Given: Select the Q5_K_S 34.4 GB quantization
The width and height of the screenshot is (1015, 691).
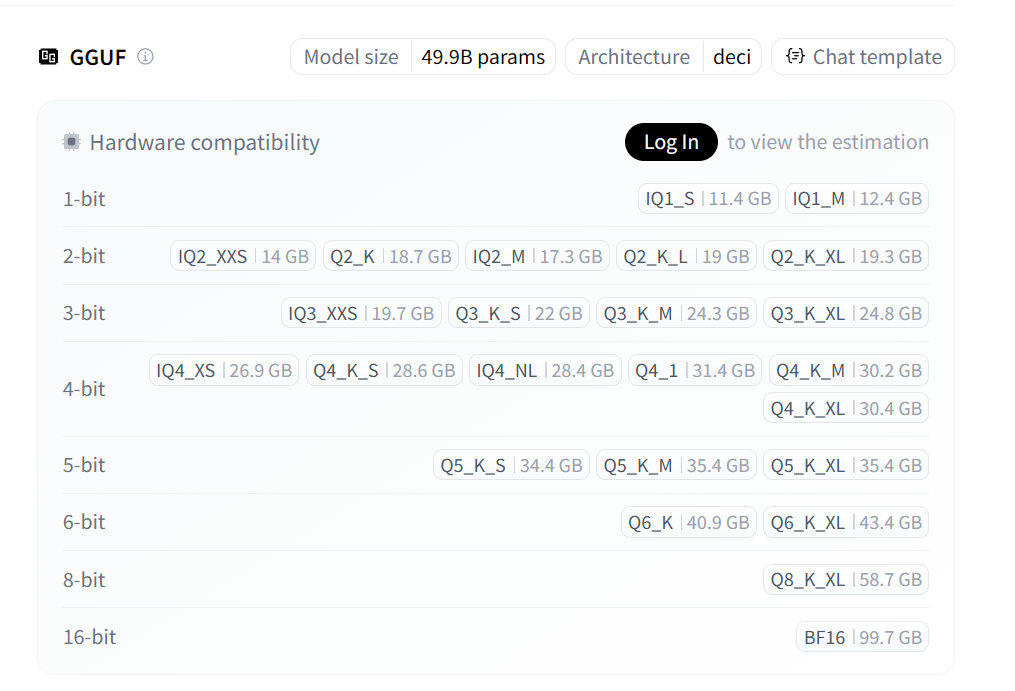Looking at the screenshot, I should [511, 465].
